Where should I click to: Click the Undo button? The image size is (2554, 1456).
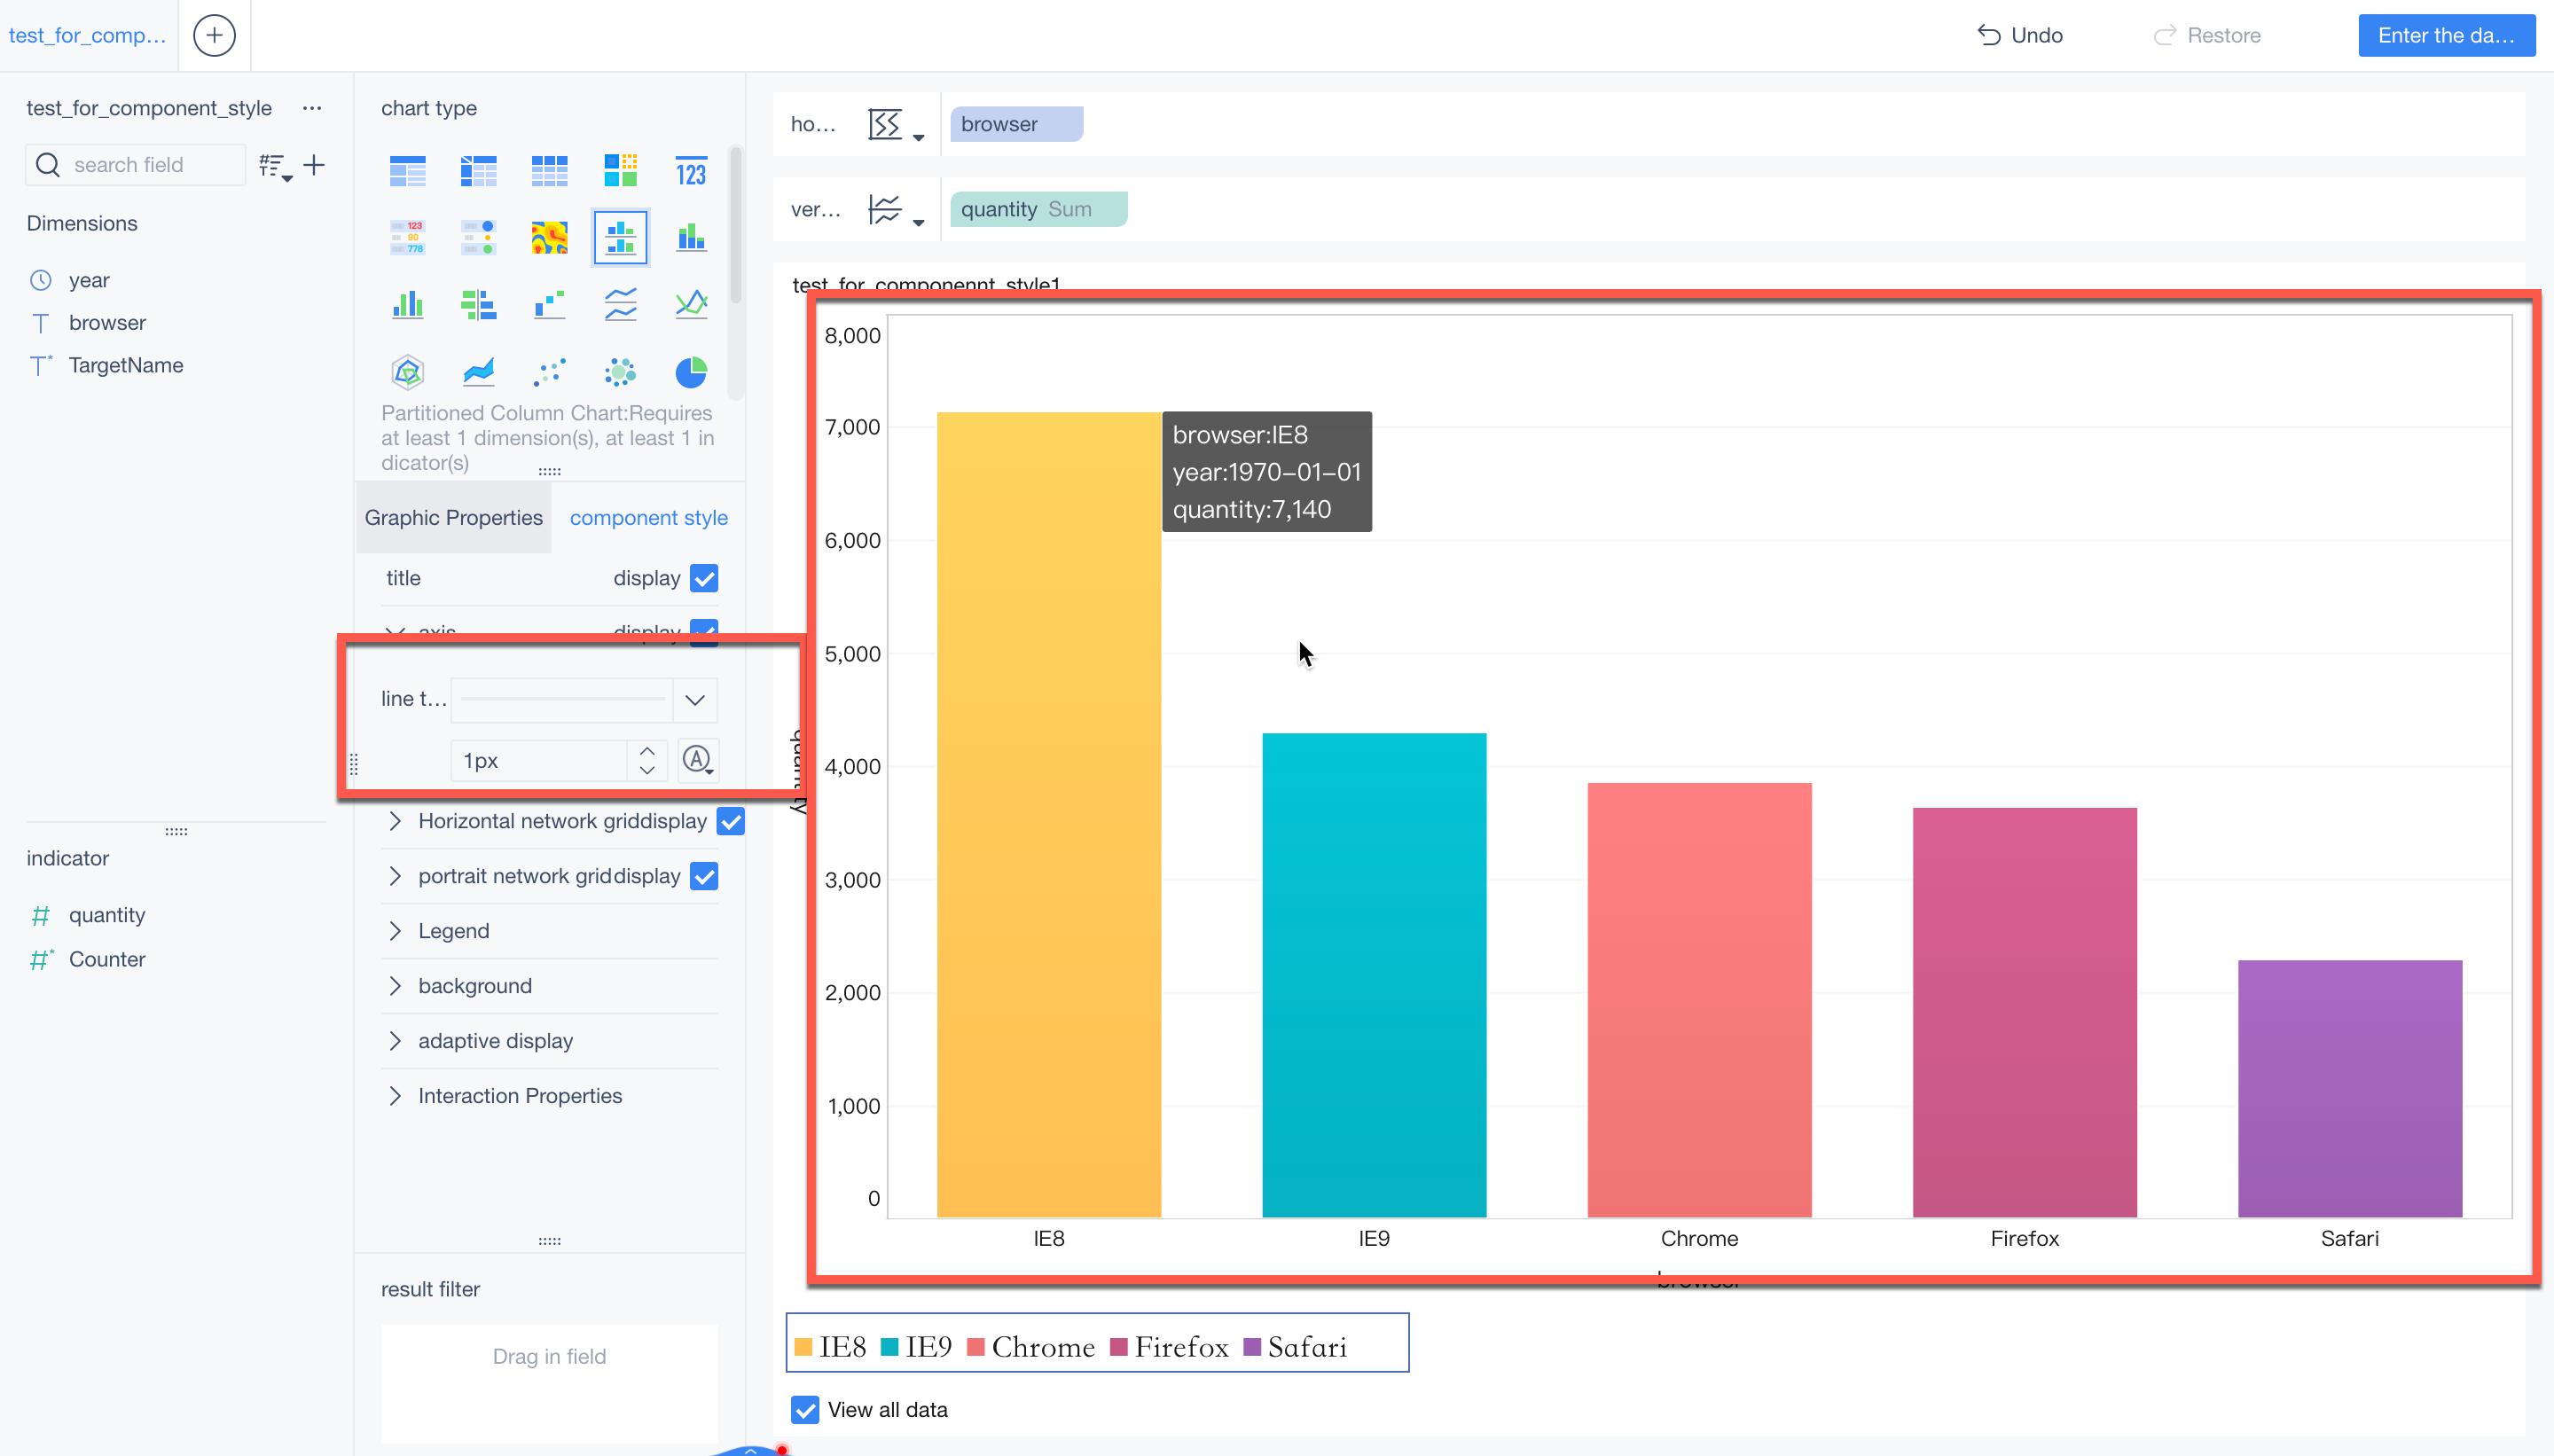pyautogui.click(x=2020, y=35)
